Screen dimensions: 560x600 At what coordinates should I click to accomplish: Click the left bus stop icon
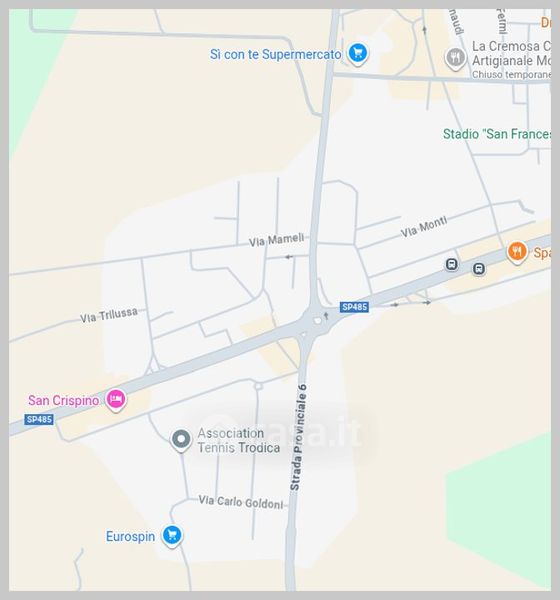452,264
